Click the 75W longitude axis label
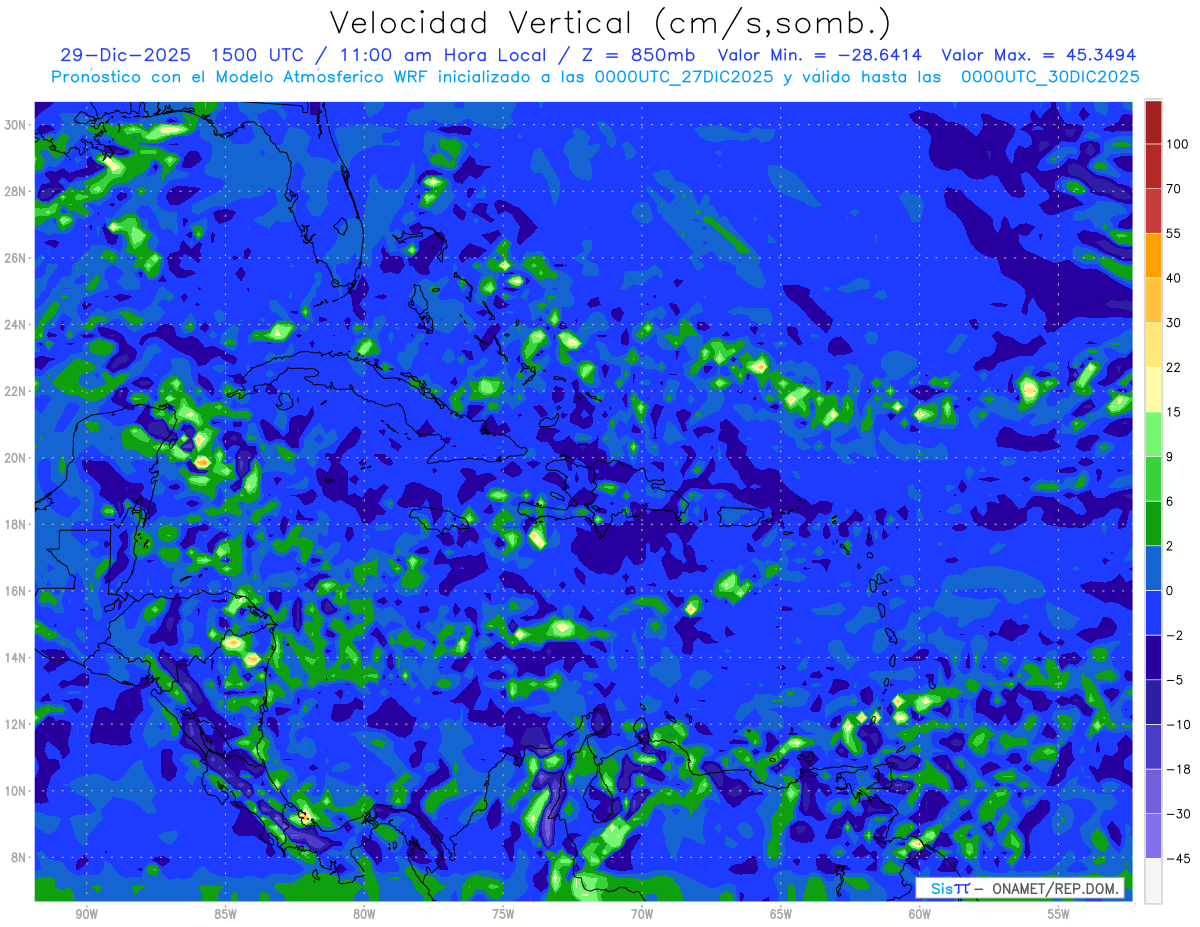1200x927 pixels. [x=503, y=914]
